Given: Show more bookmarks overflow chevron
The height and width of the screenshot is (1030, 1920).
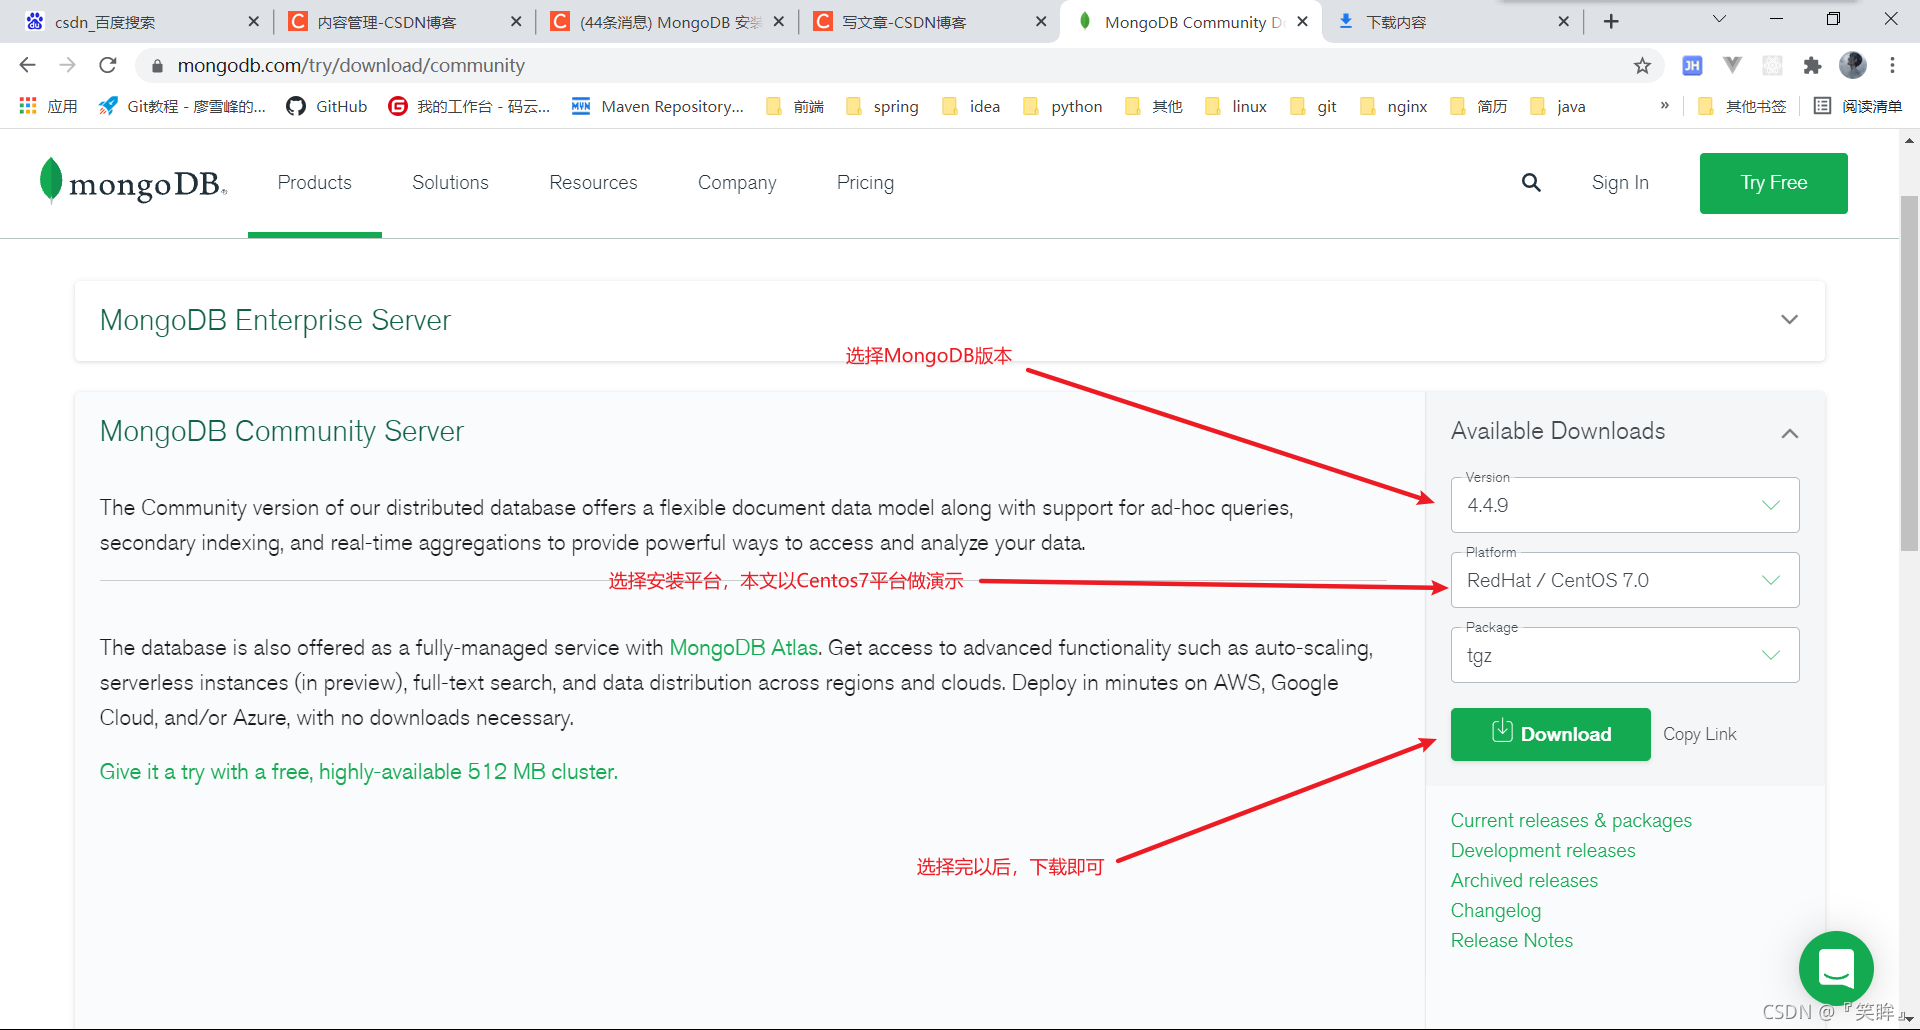Looking at the screenshot, I should pos(1664,105).
